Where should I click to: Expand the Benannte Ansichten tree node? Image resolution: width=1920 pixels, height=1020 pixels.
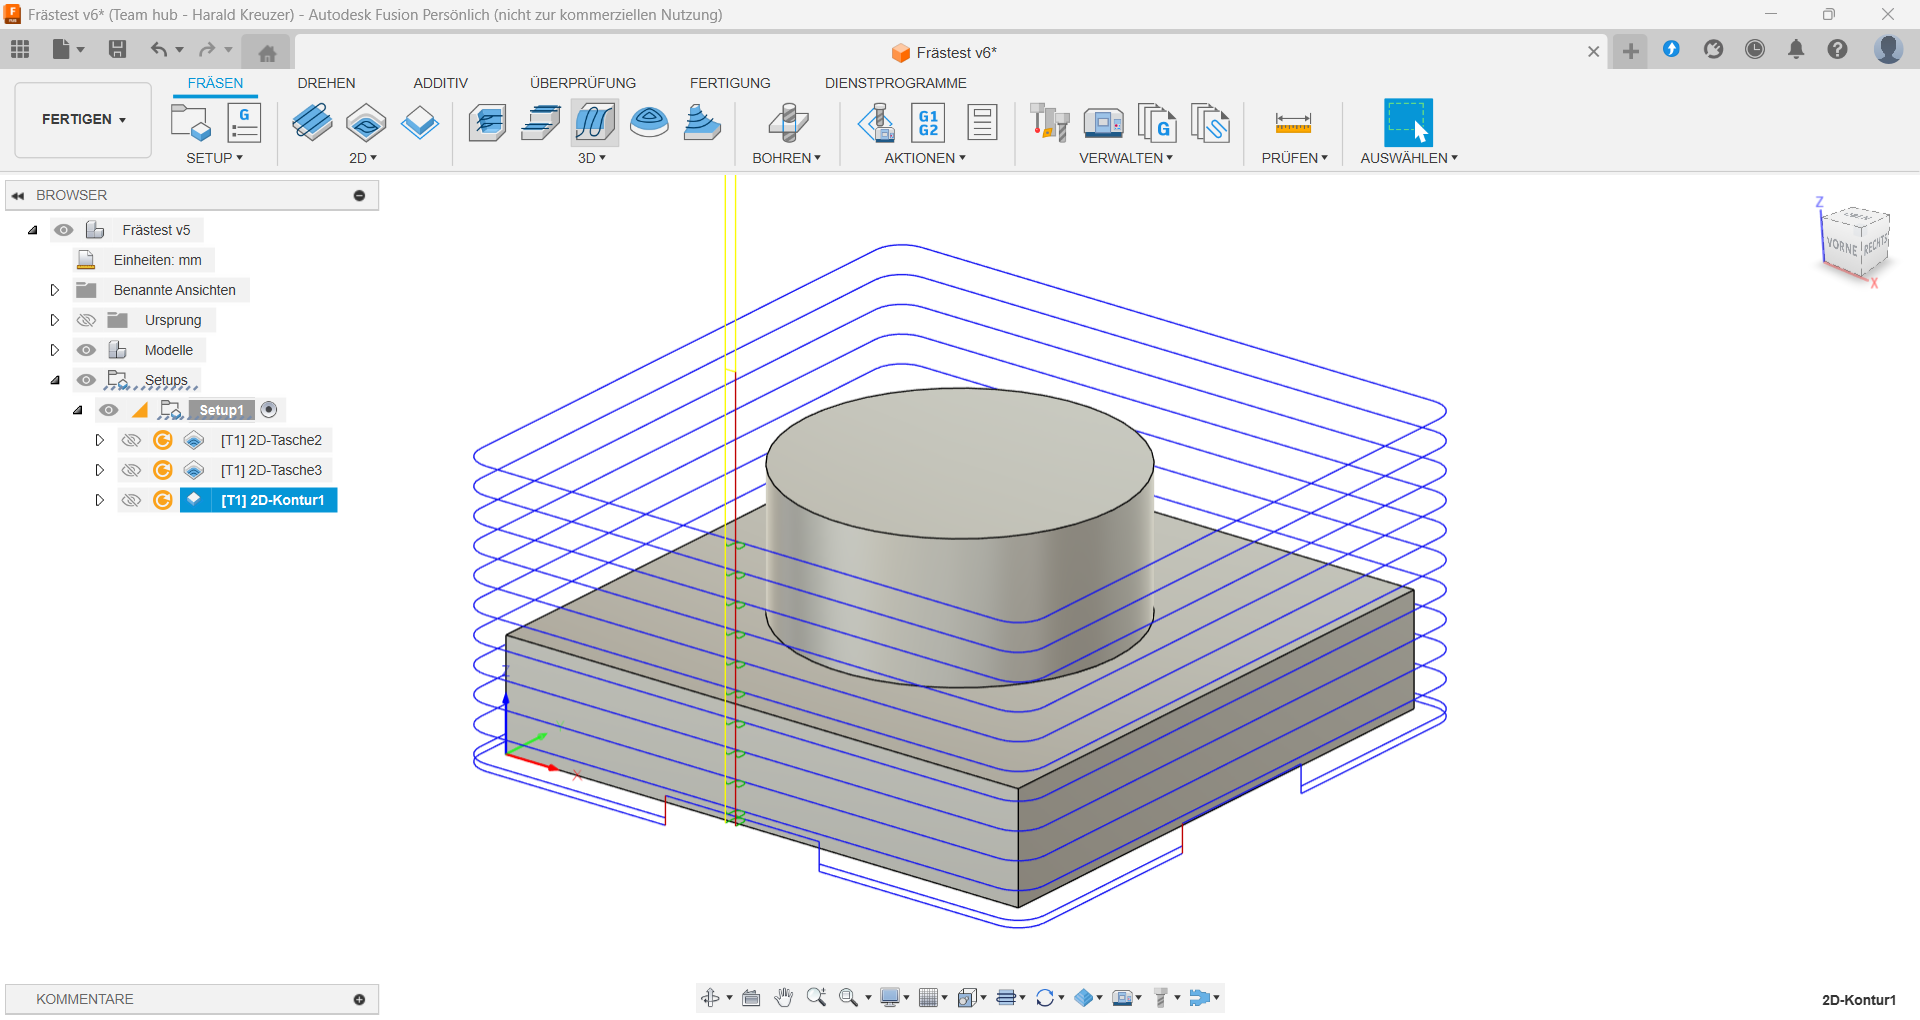point(55,290)
